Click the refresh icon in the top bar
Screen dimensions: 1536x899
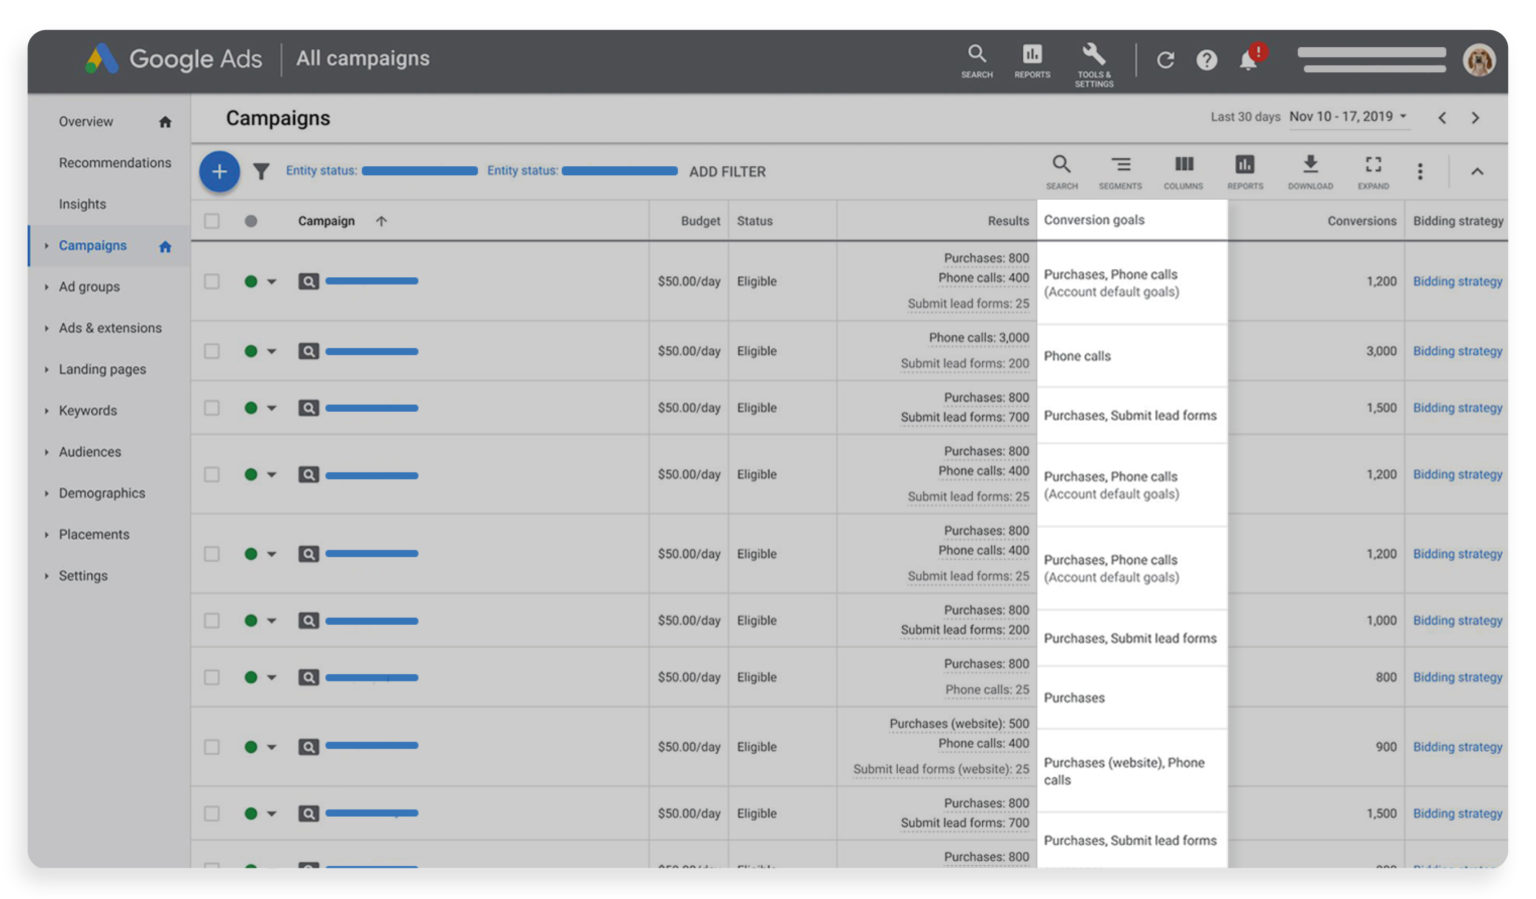(x=1166, y=60)
